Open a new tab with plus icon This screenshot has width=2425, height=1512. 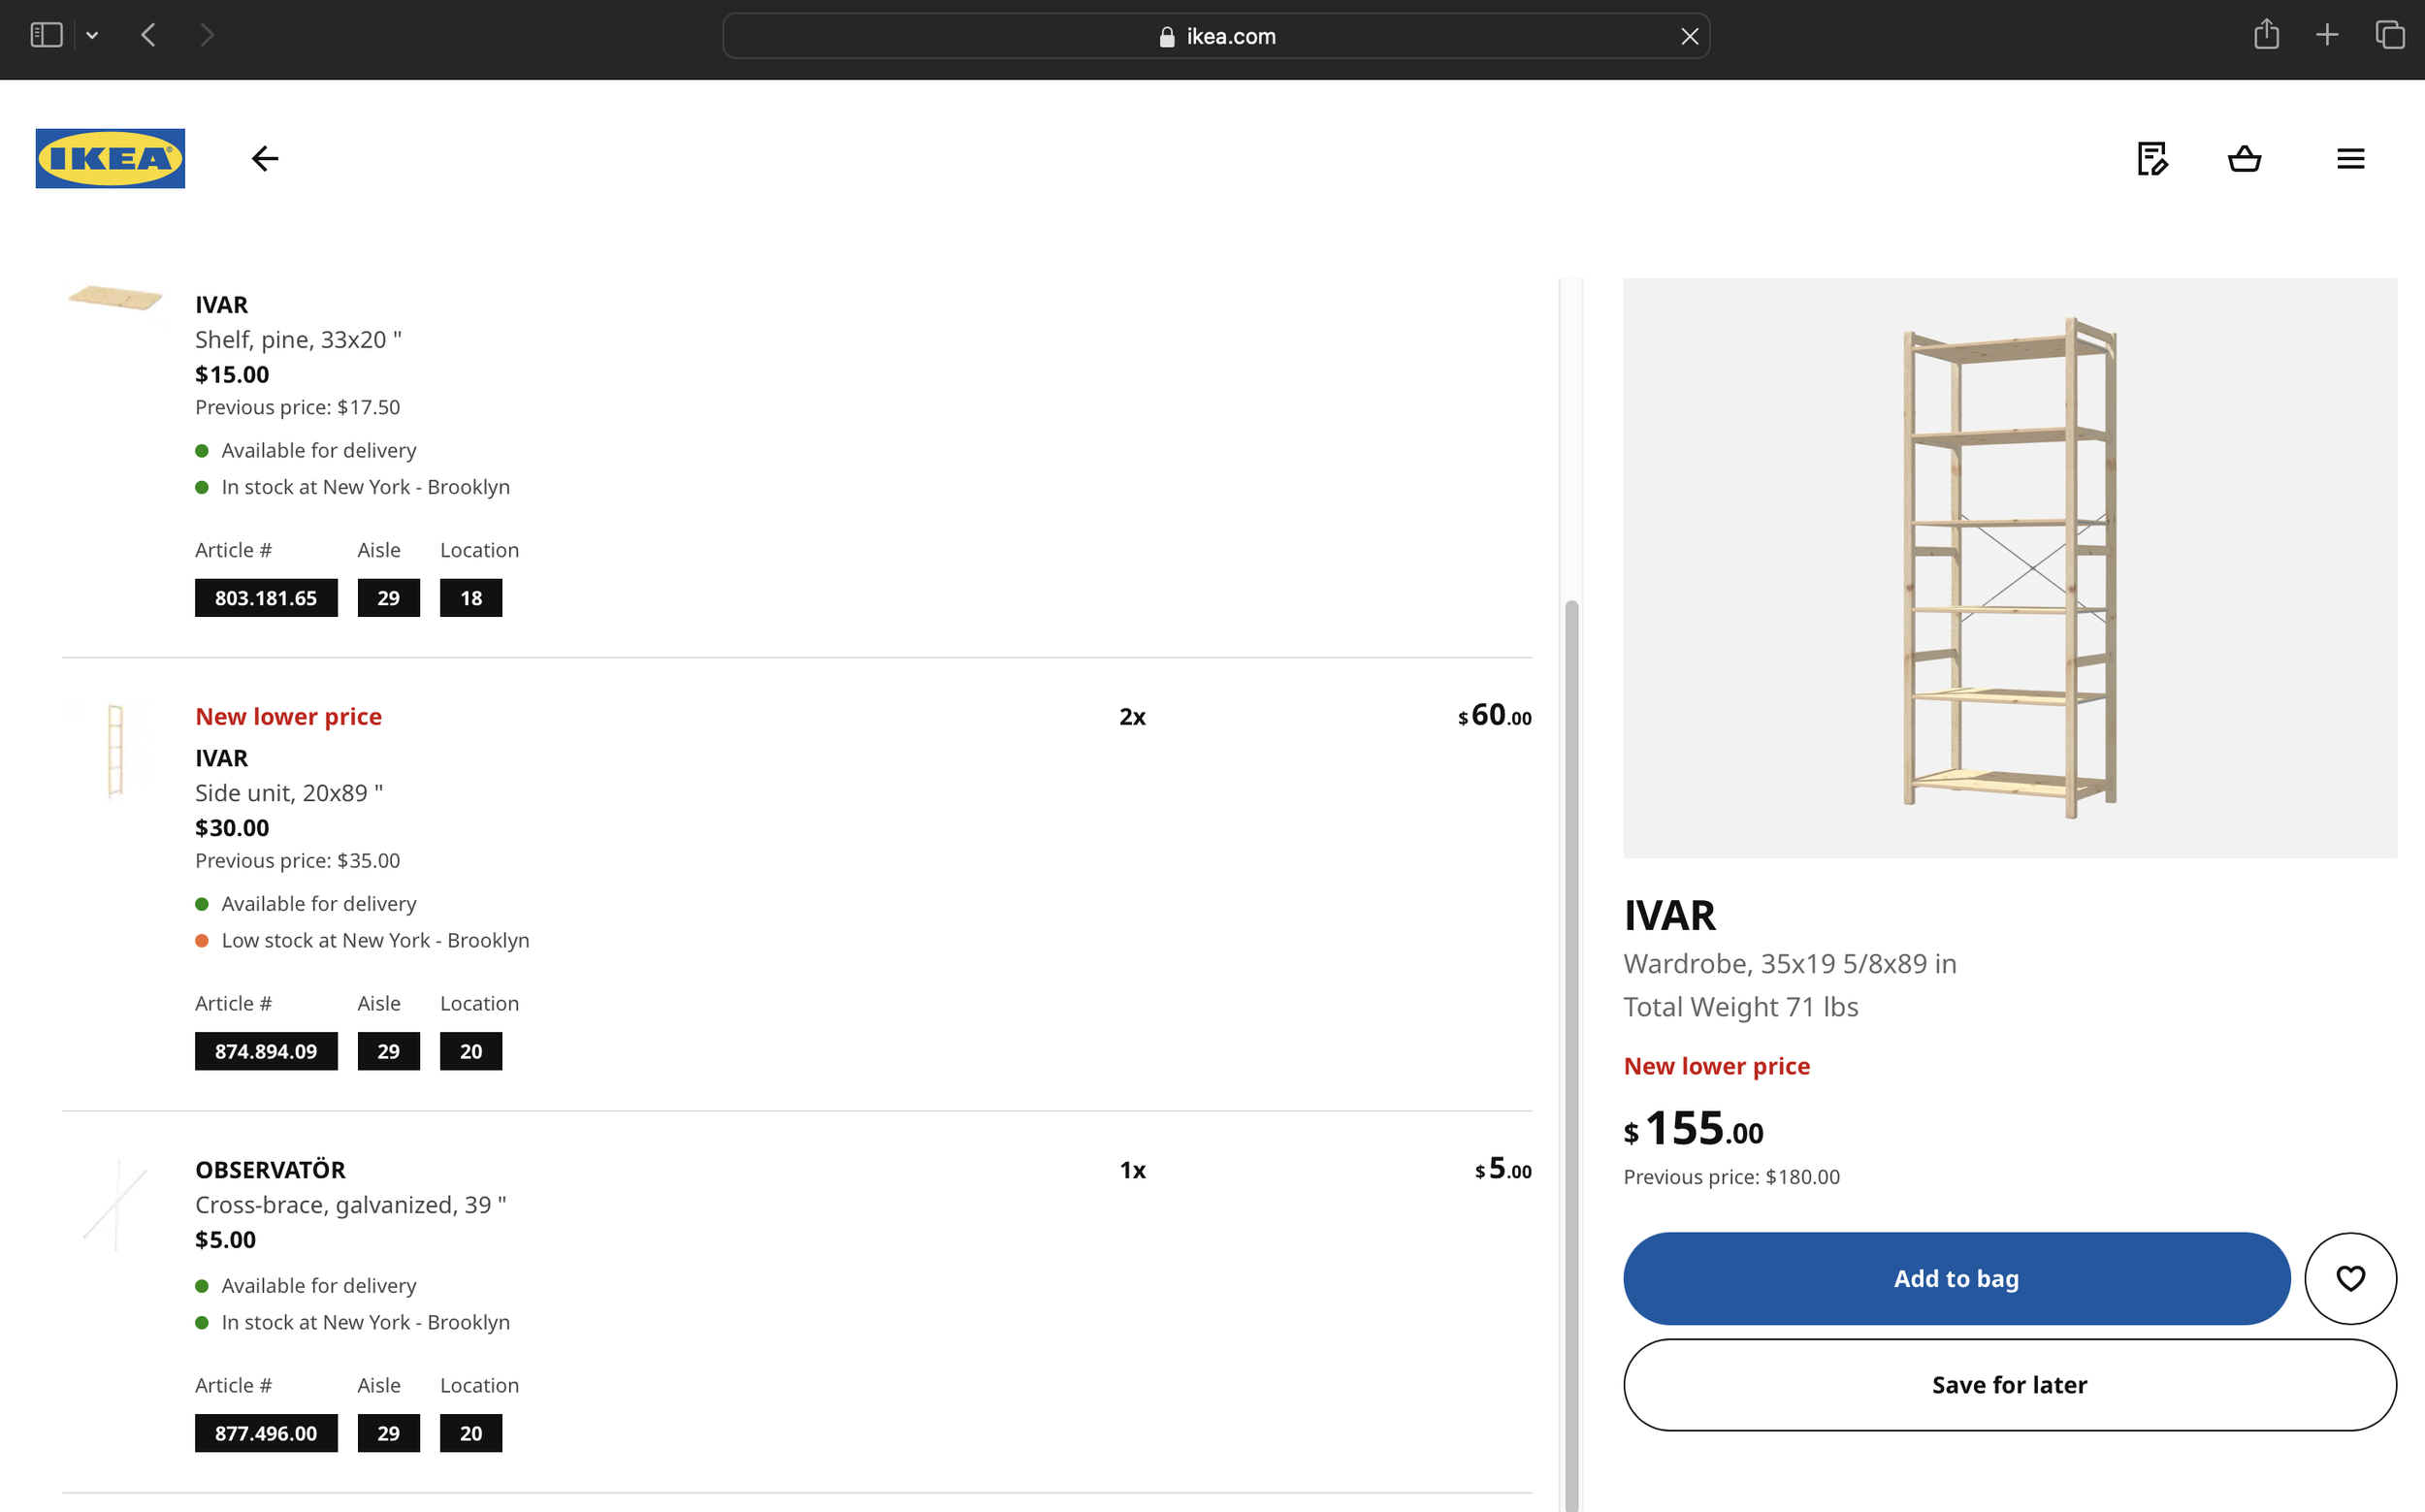point(2327,36)
